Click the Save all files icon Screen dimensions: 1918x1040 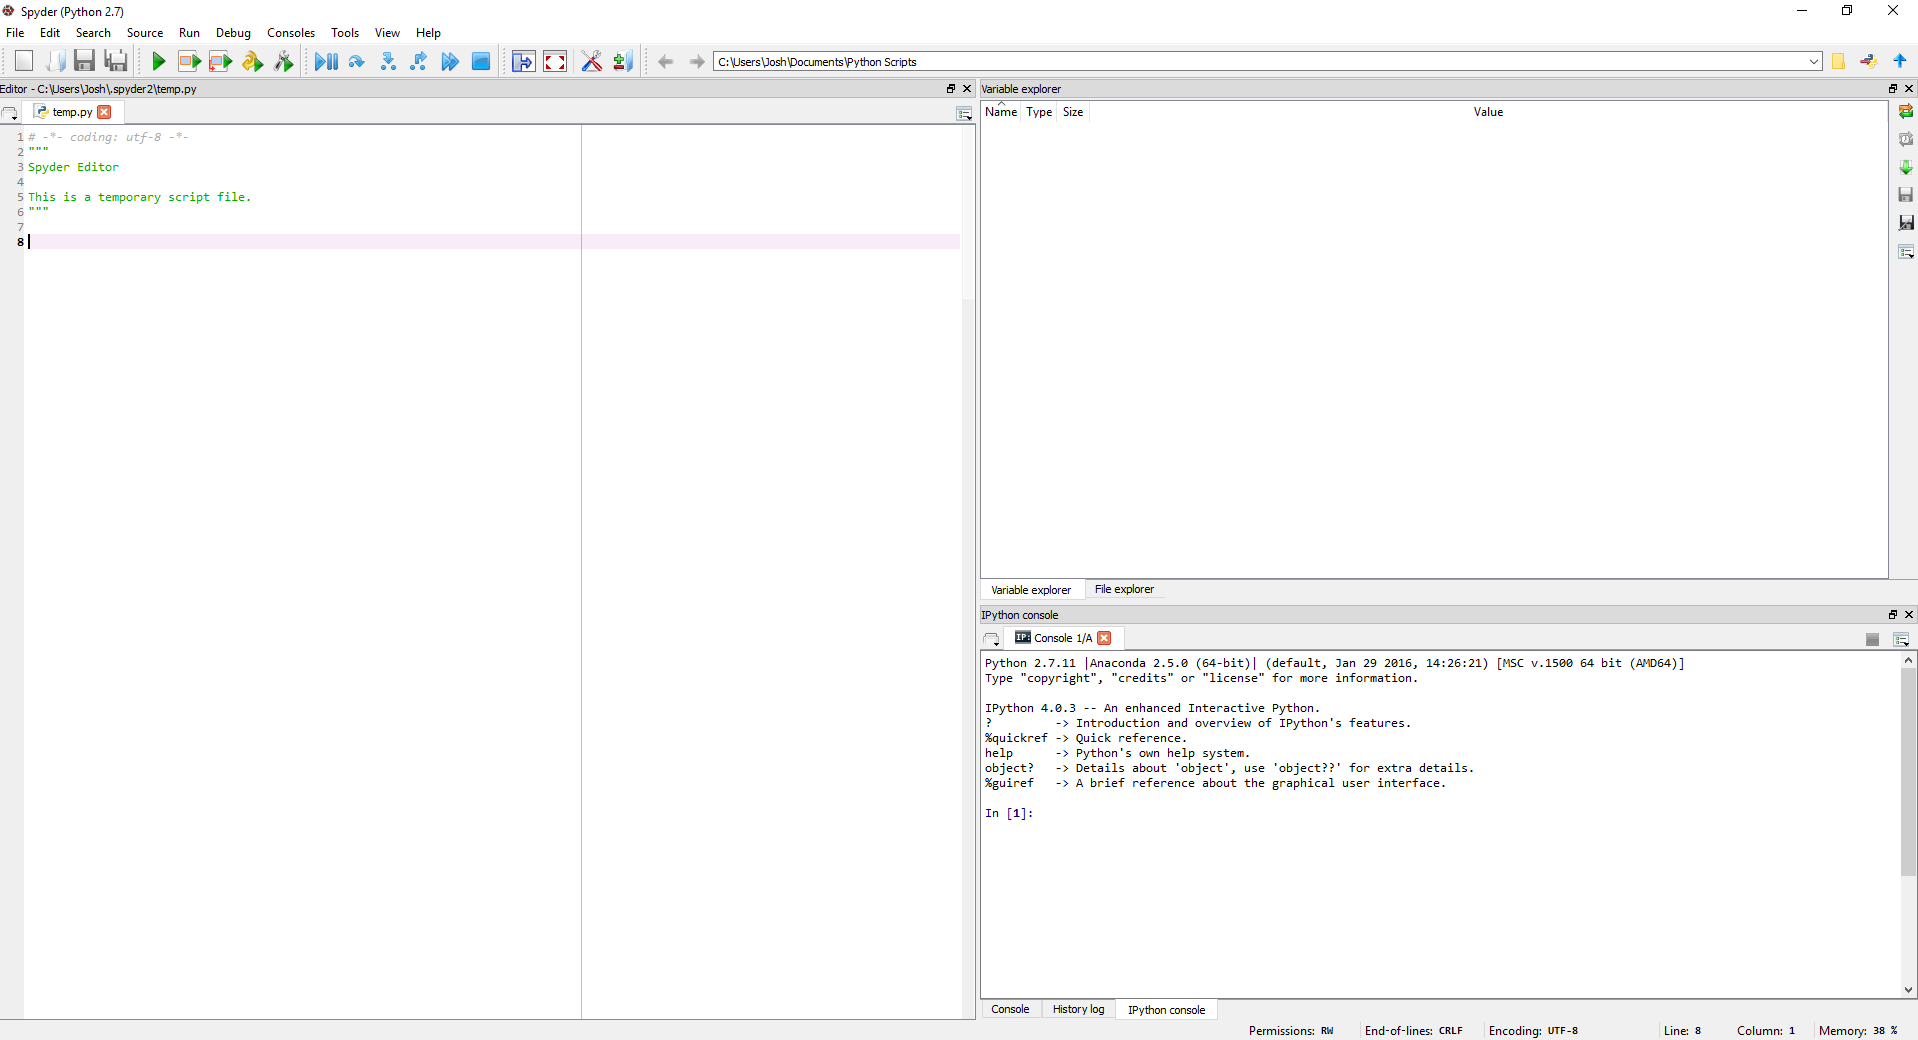click(x=116, y=61)
